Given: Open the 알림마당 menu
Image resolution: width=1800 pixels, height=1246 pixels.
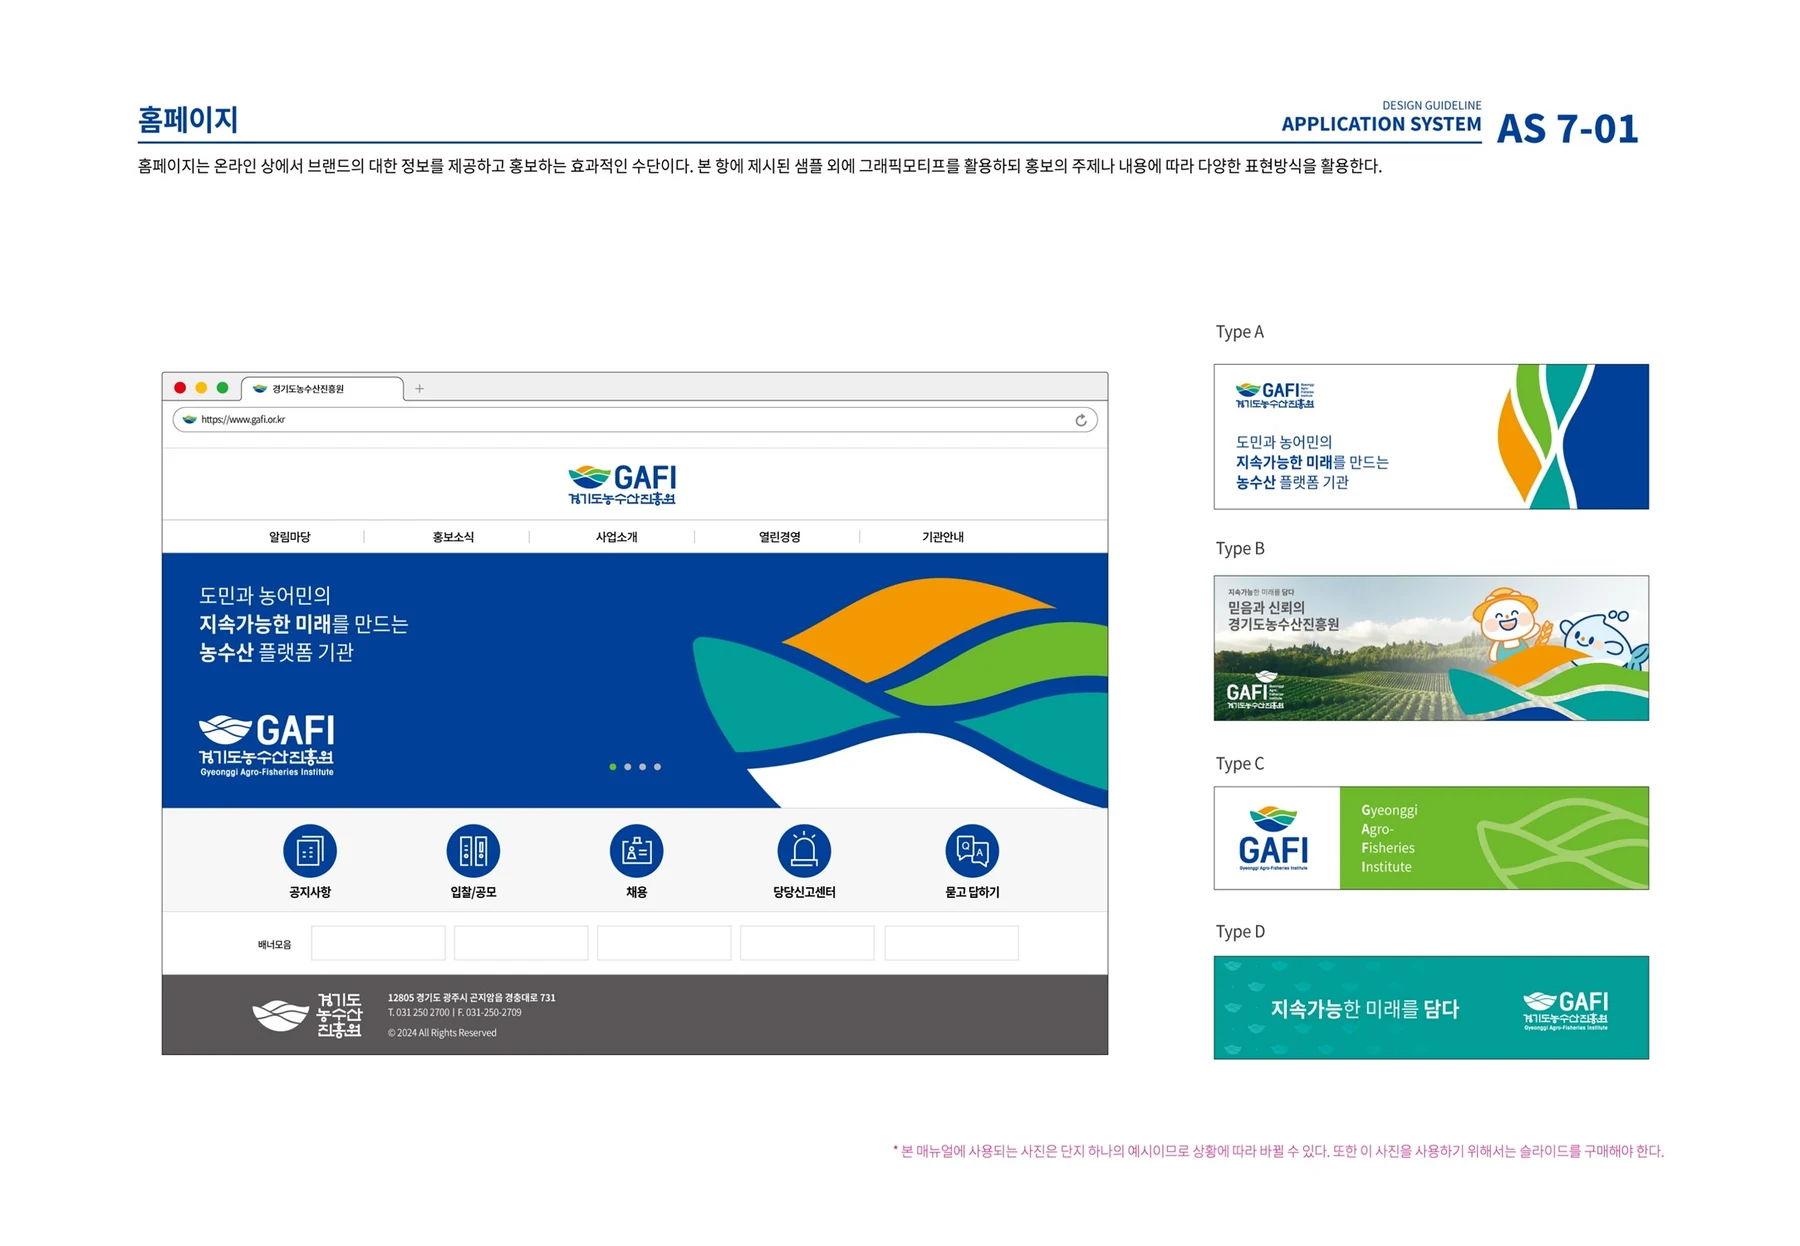Looking at the screenshot, I should pos(290,537).
